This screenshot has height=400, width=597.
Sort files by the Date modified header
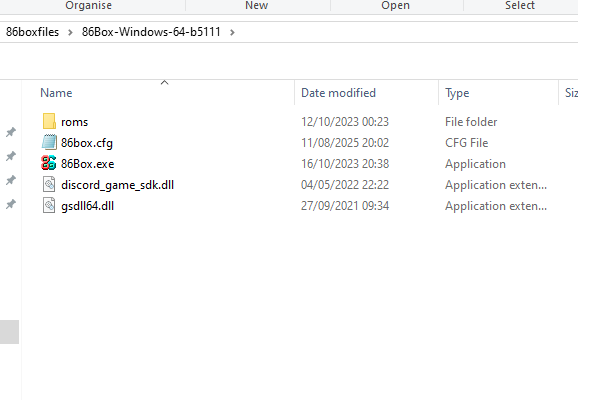[x=338, y=93]
